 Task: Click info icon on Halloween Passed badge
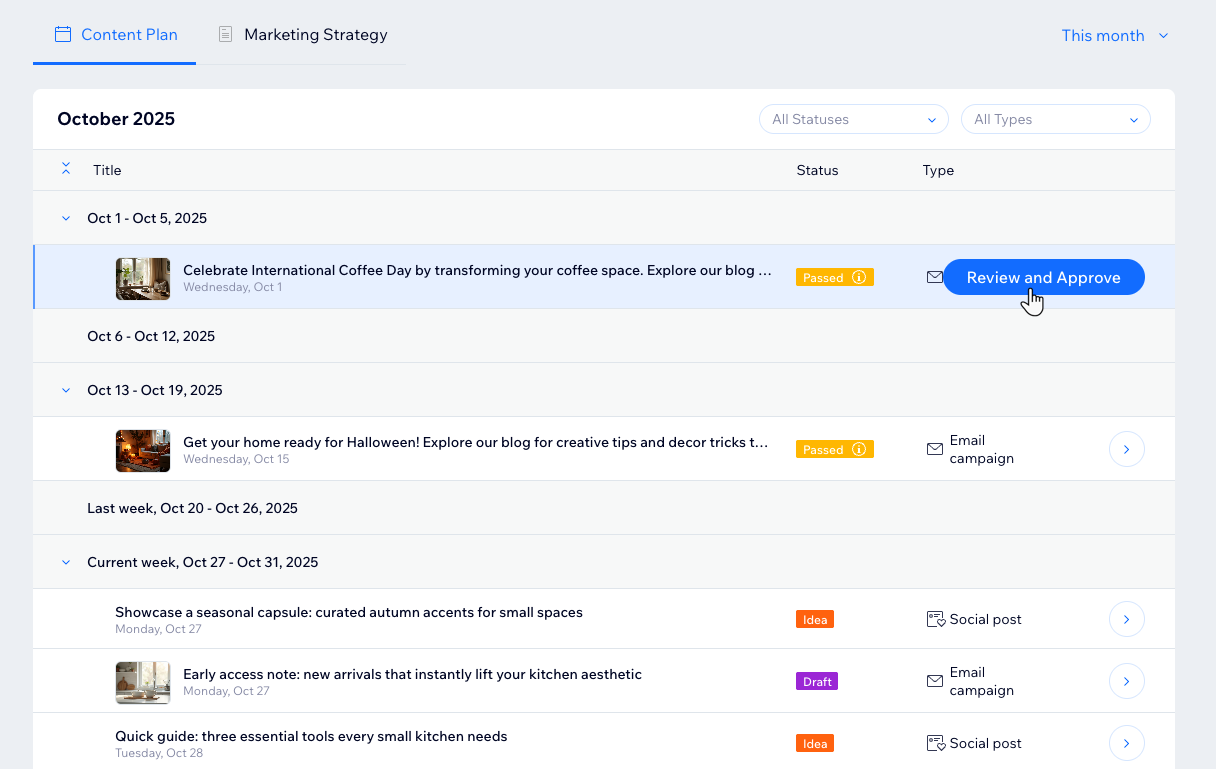click(859, 450)
